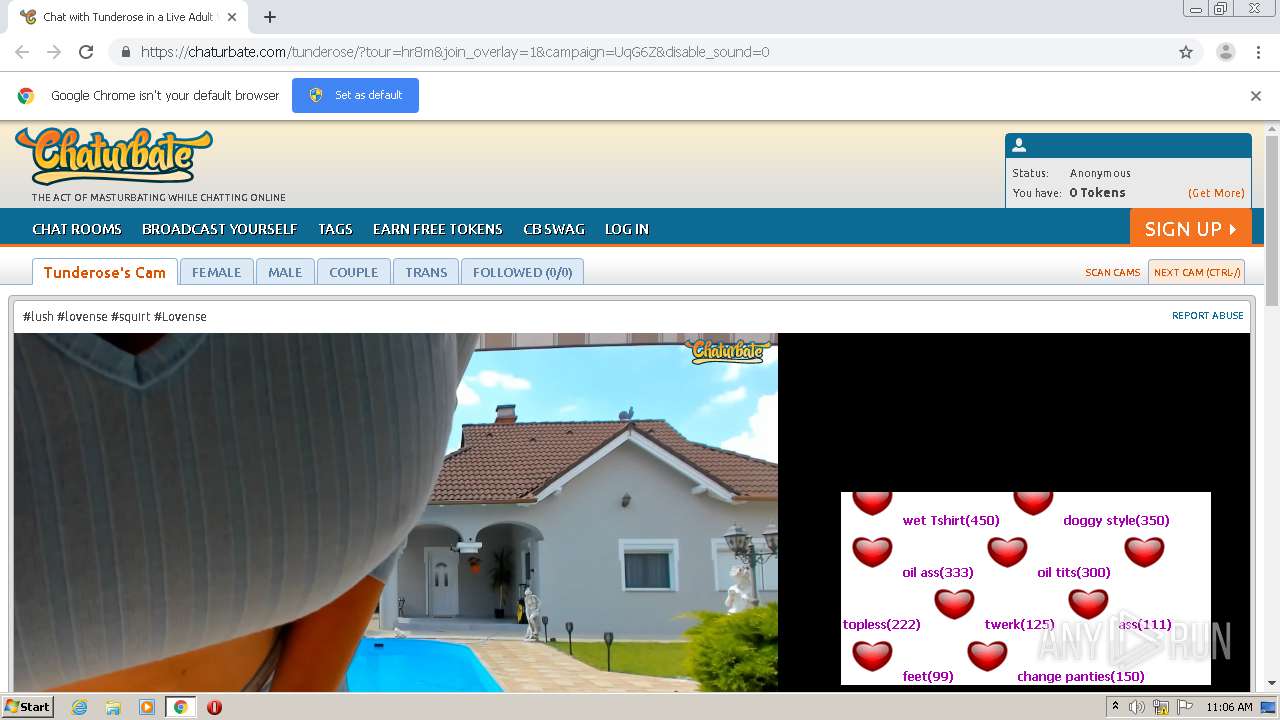This screenshot has width=1280, height=720.
Task: Reload the page with refresh icon
Action: coord(86,52)
